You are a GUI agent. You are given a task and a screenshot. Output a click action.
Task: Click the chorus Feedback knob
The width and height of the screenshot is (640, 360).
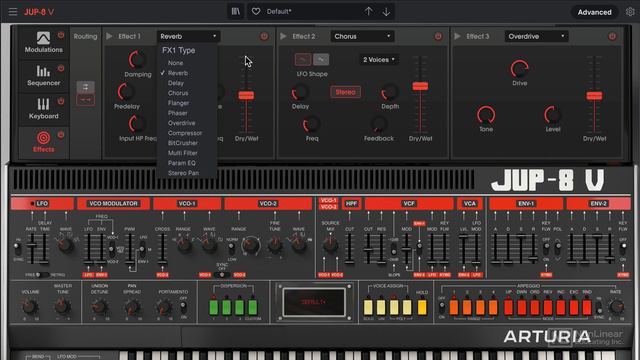click(379, 124)
